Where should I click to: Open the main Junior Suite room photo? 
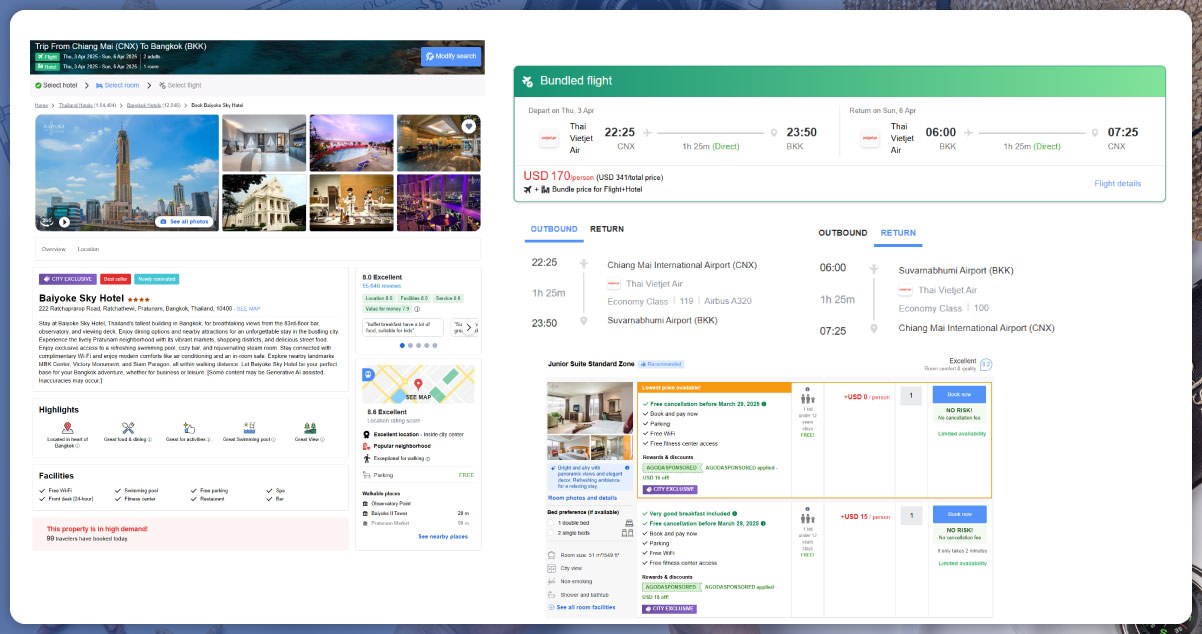point(591,409)
